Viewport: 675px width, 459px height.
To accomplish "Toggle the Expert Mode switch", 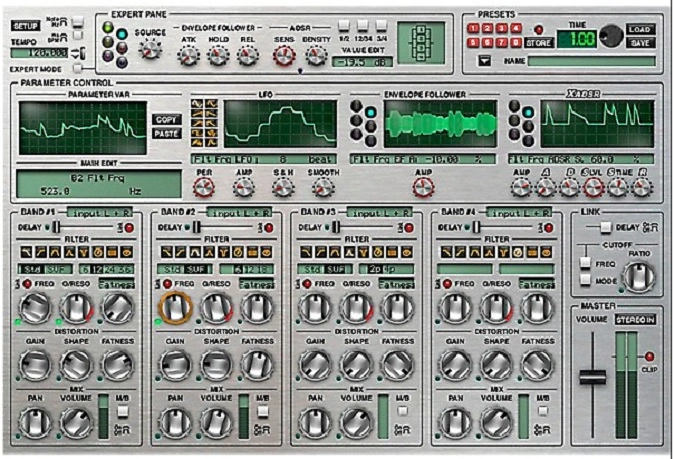I will 77,68.
